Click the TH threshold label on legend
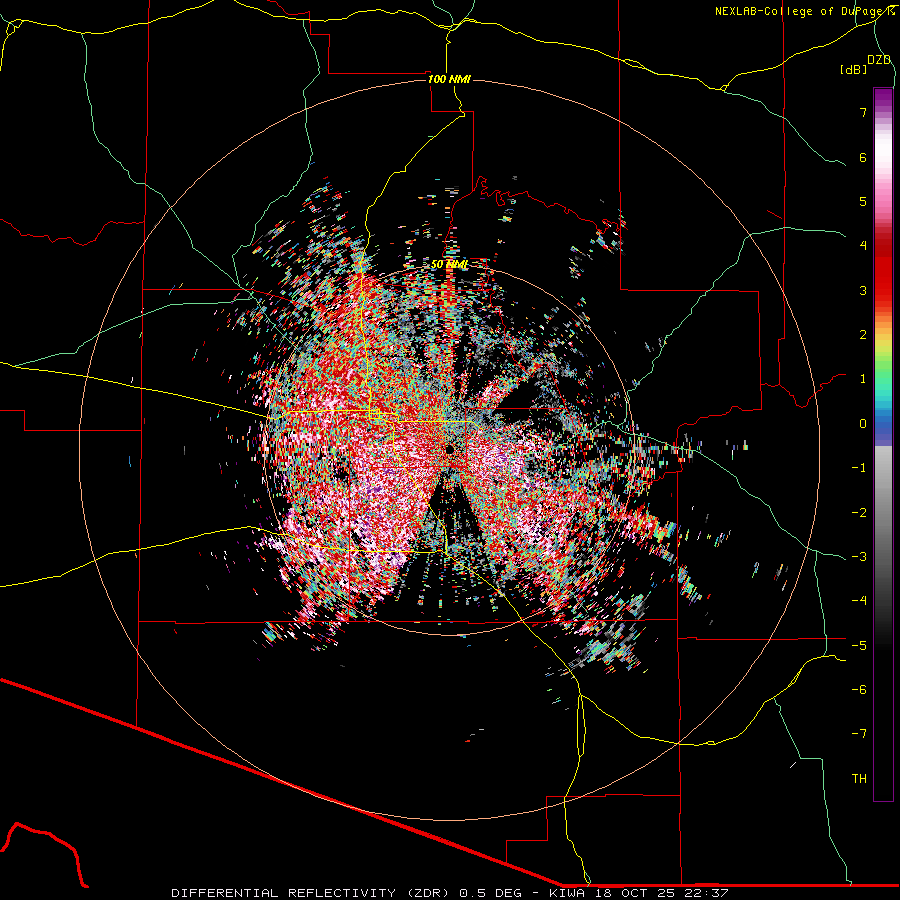900x900 pixels. tap(859, 779)
